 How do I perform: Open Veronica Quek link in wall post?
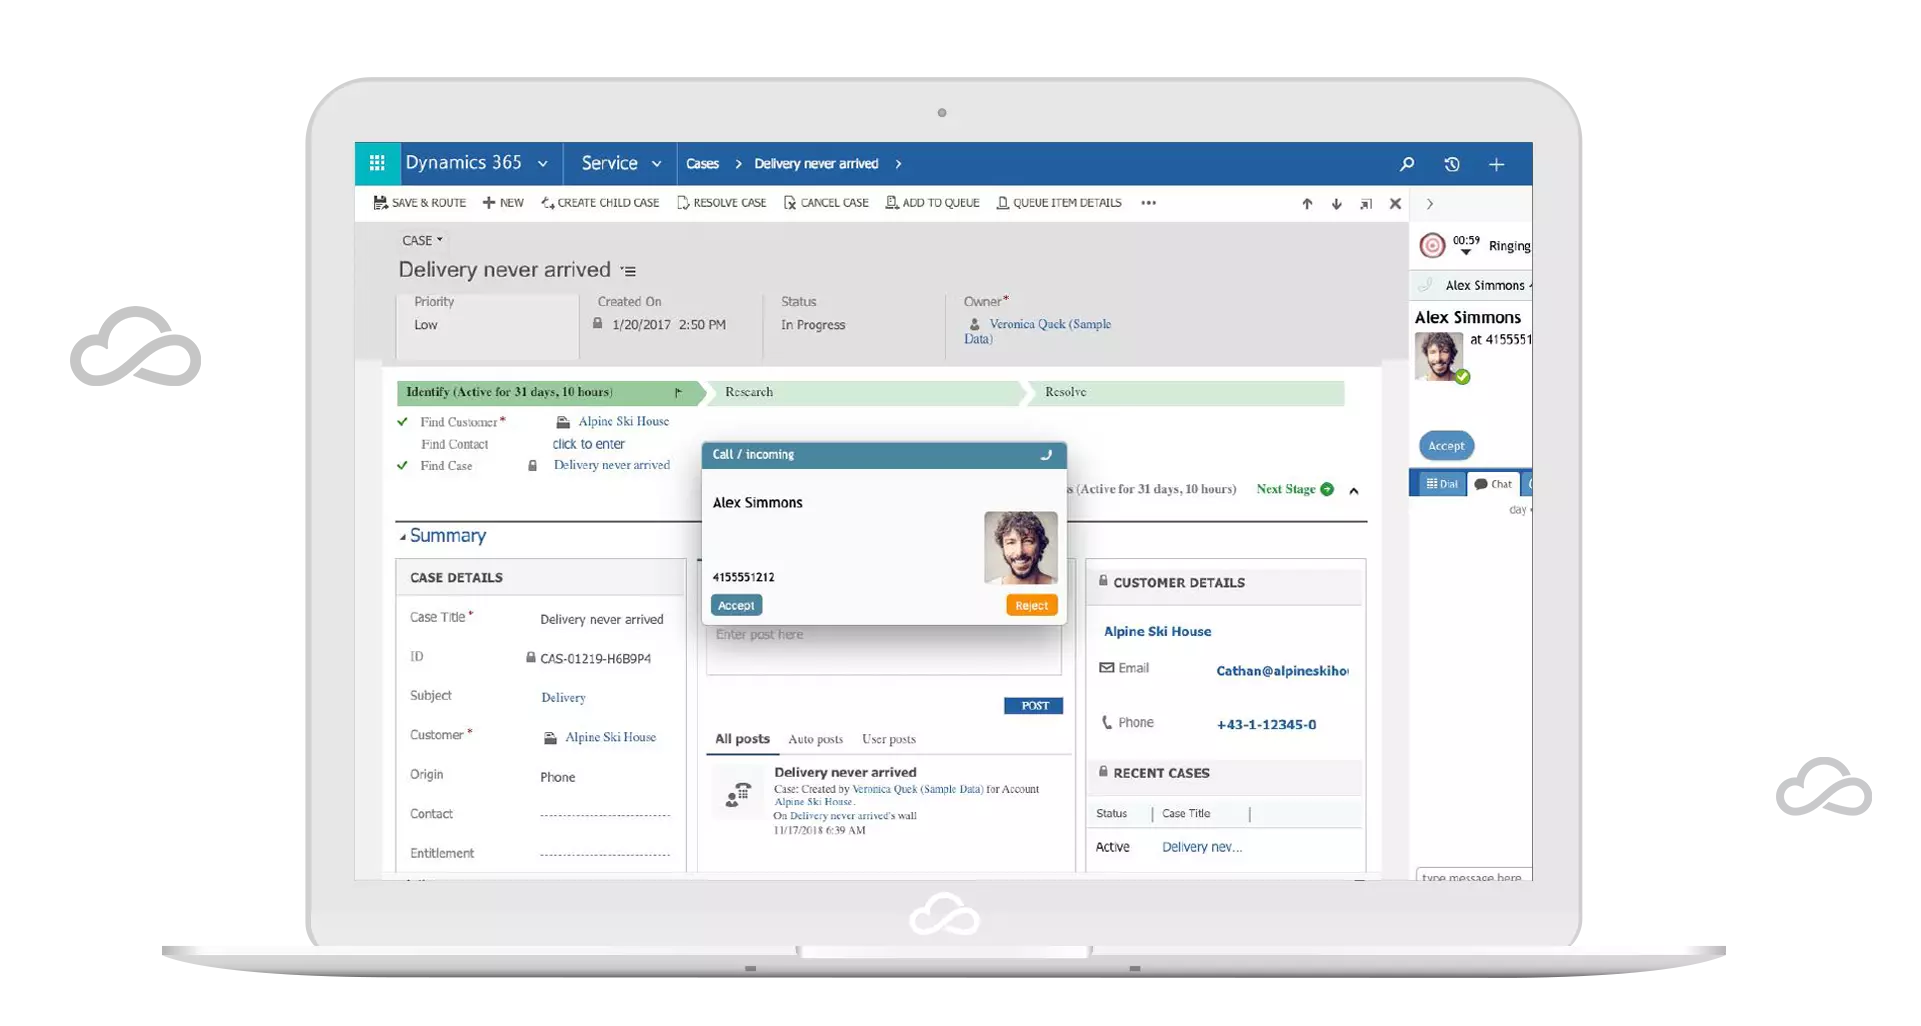pyautogui.click(x=917, y=789)
